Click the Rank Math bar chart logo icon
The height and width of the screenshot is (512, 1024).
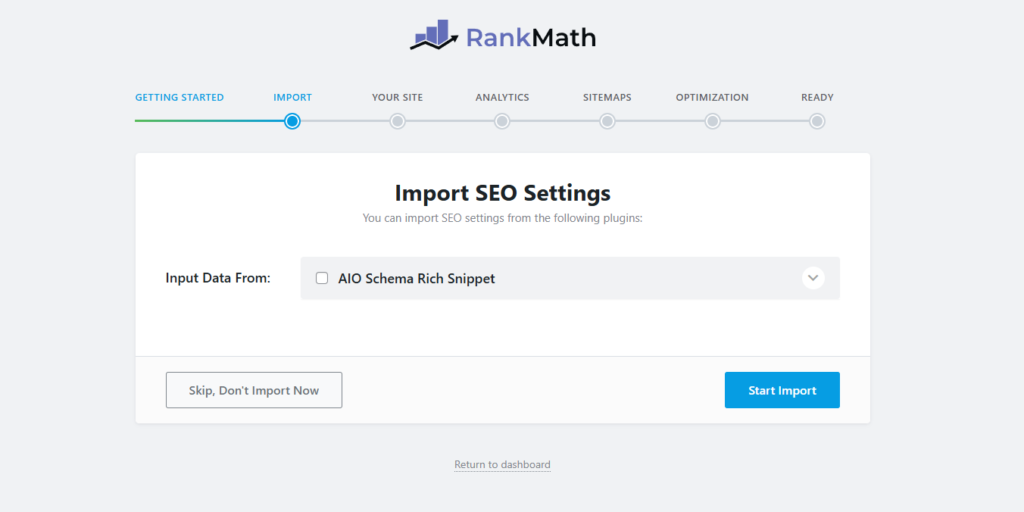pos(432,35)
